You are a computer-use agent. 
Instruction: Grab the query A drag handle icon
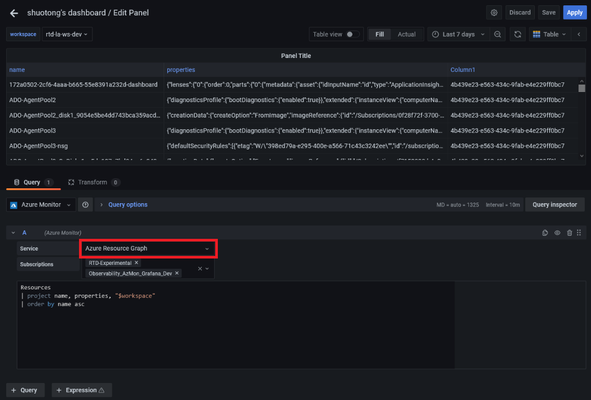(579, 233)
